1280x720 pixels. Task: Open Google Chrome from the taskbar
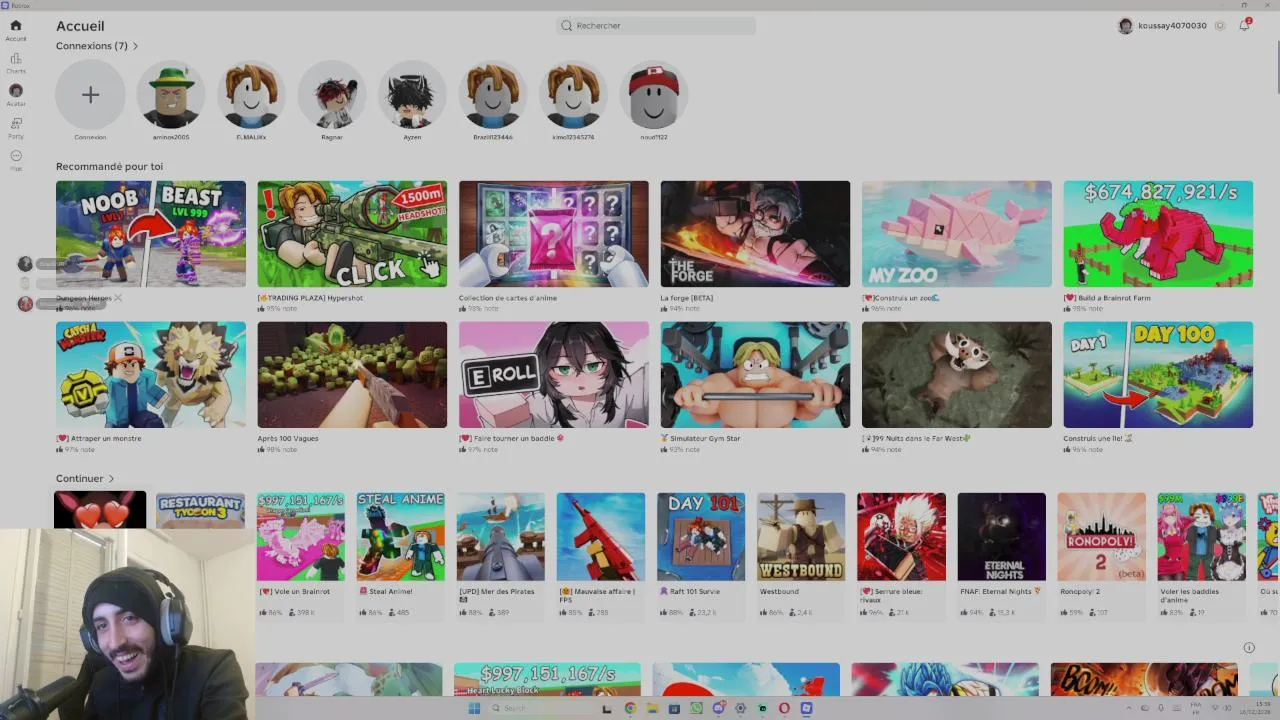tap(630, 708)
